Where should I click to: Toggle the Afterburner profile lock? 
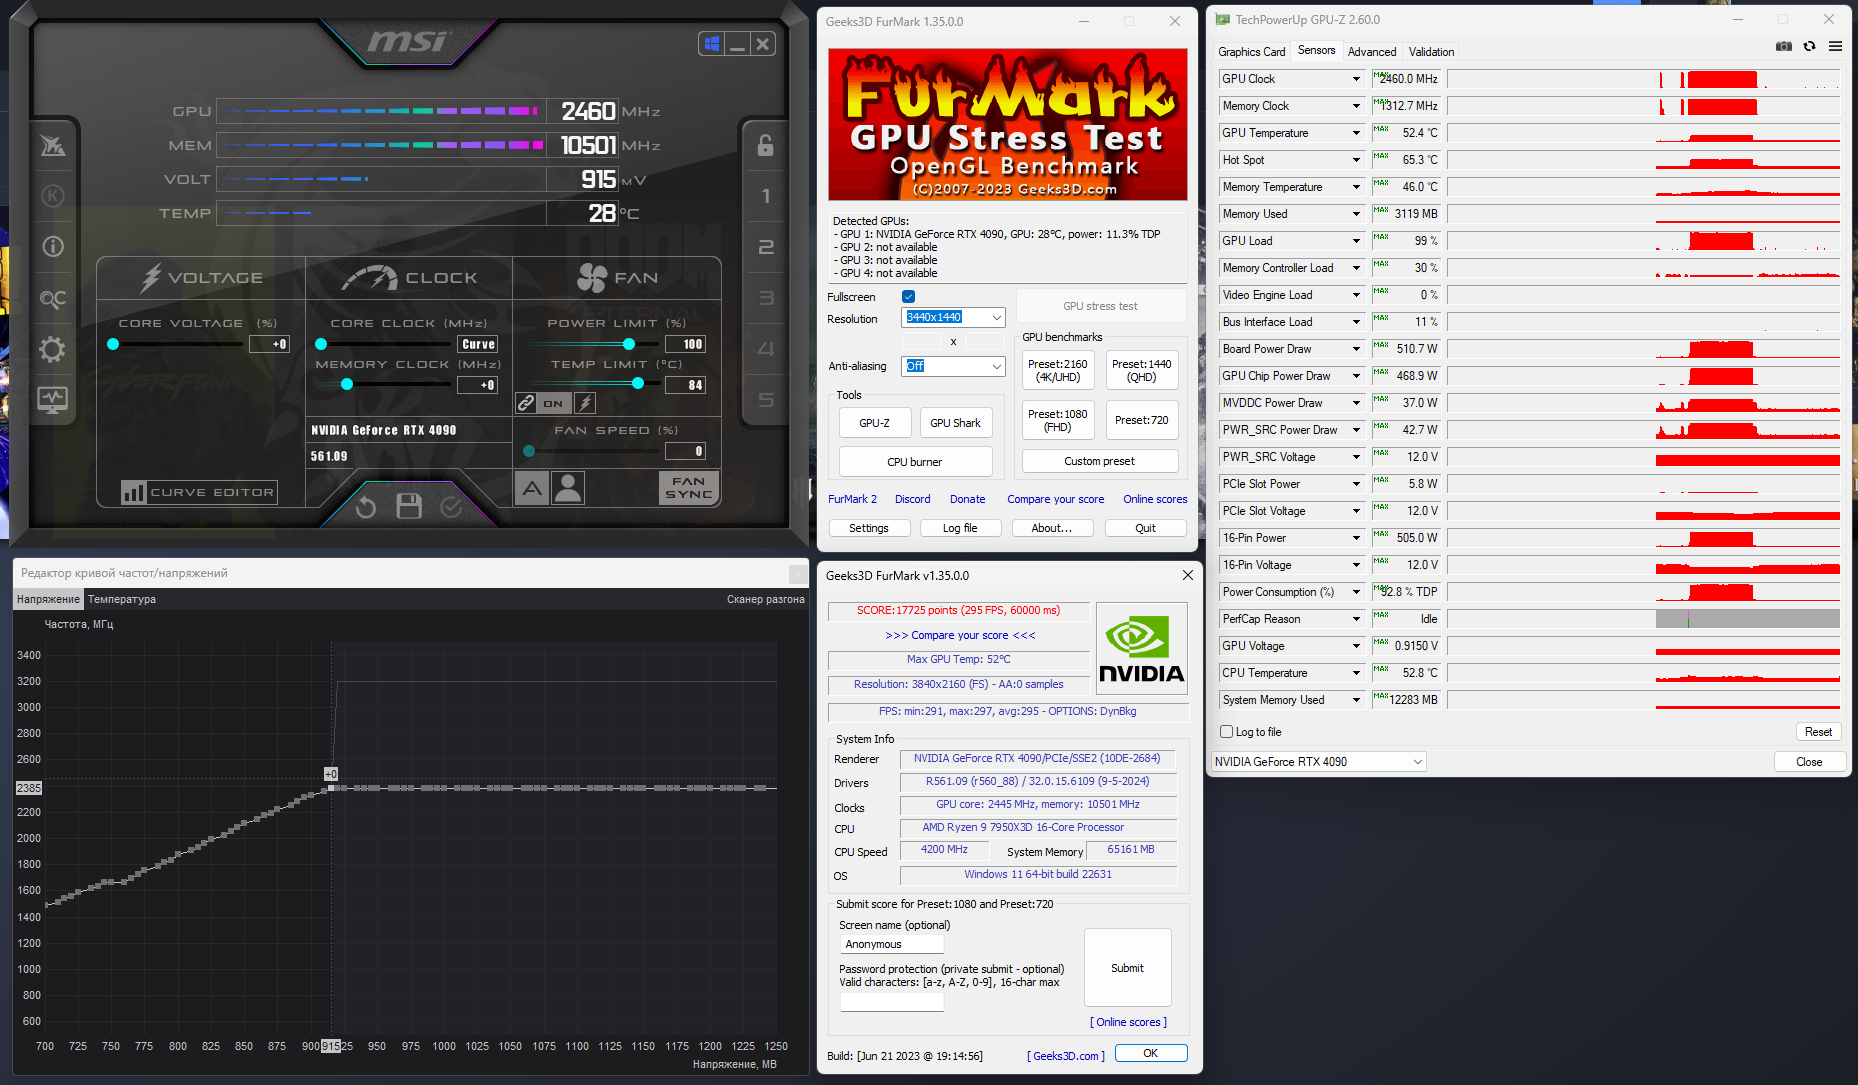(766, 146)
